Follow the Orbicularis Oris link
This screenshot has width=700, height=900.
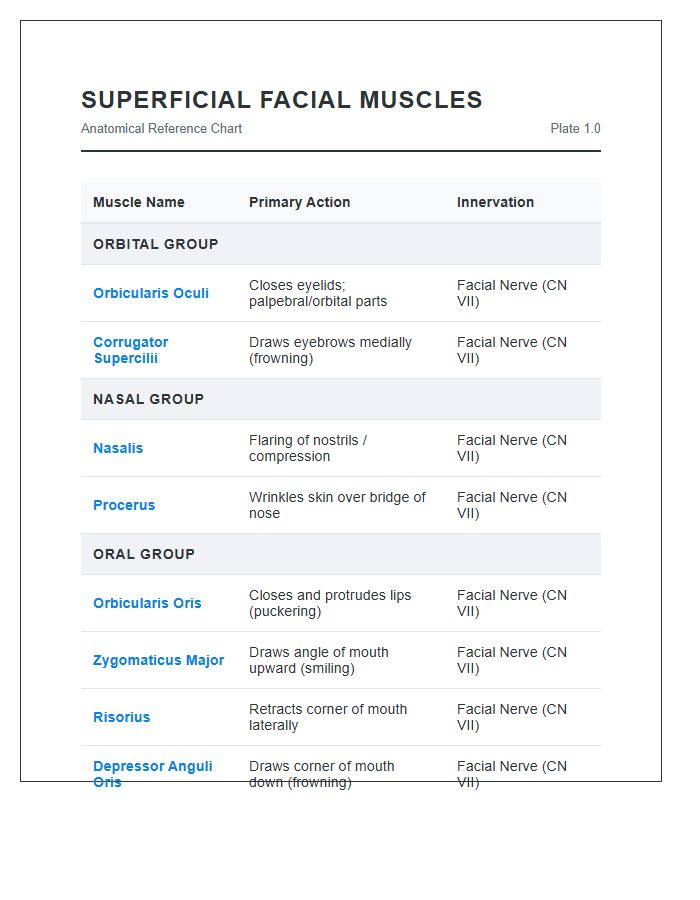point(147,603)
